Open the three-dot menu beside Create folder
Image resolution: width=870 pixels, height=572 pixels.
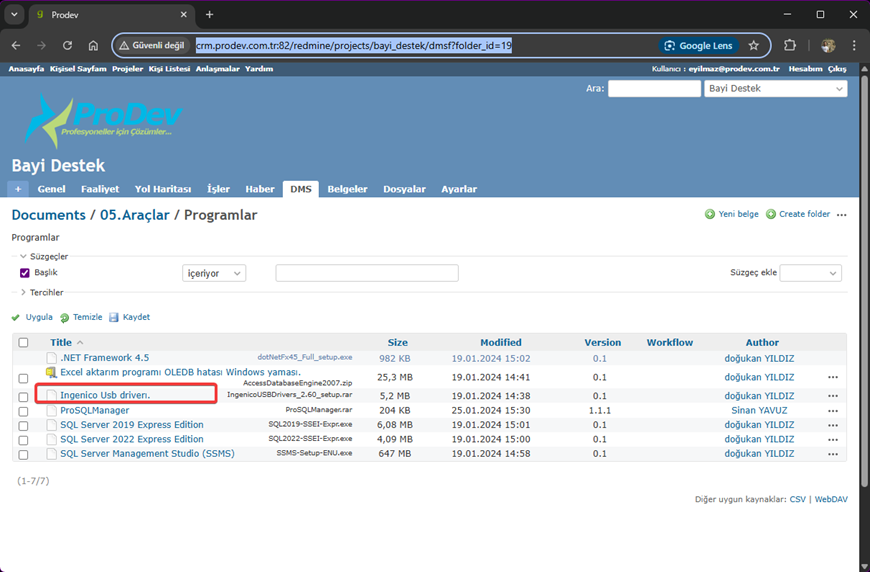[842, 215]
